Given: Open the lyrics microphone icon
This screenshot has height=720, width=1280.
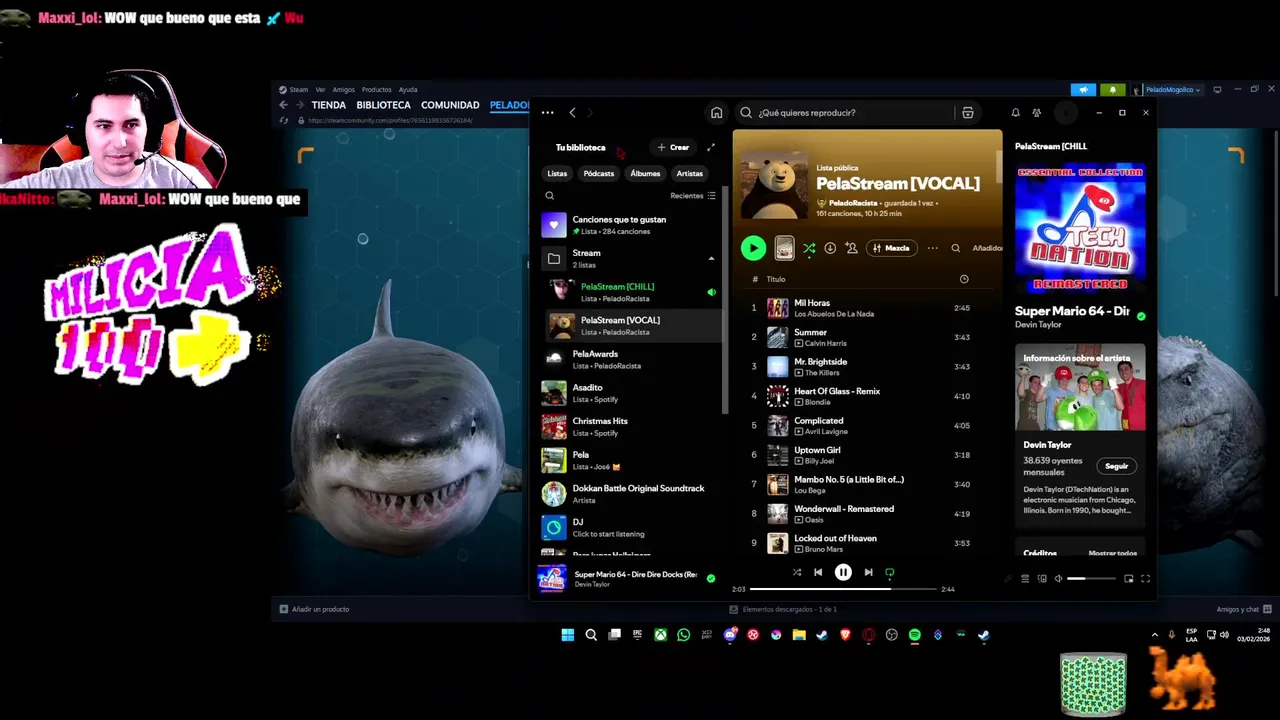Looking at the screenshot, I should click(1008, 578).
